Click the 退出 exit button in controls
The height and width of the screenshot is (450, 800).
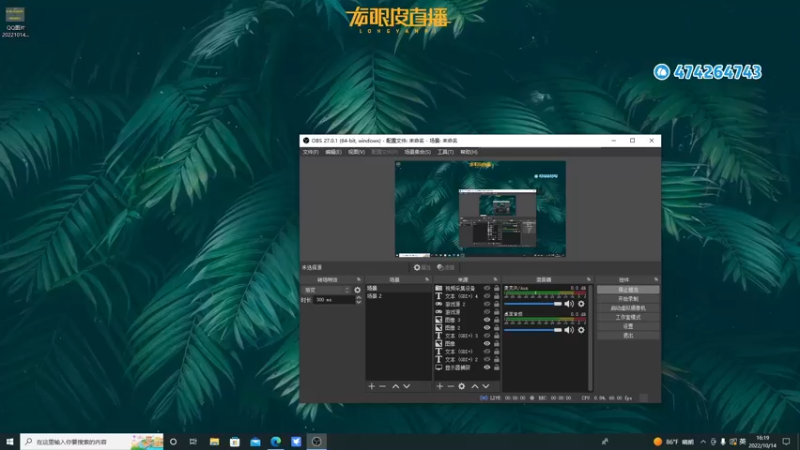[628, 336]
